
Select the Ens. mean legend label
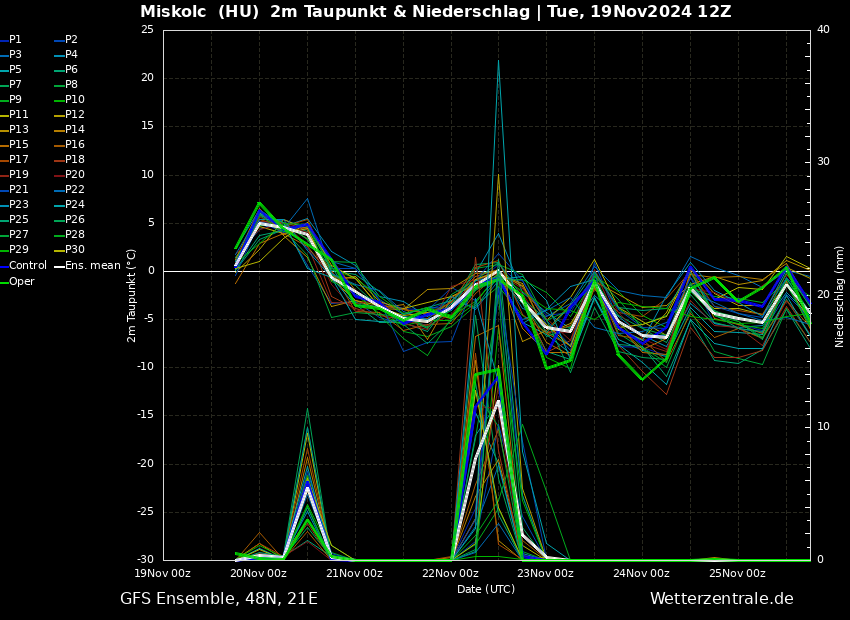tap(92, 266)
